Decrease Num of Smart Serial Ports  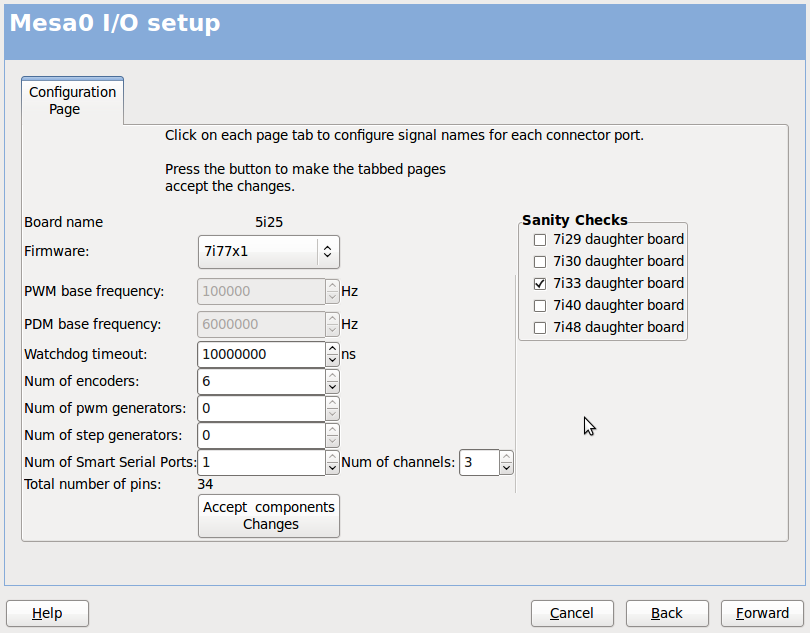click(332, 468)
